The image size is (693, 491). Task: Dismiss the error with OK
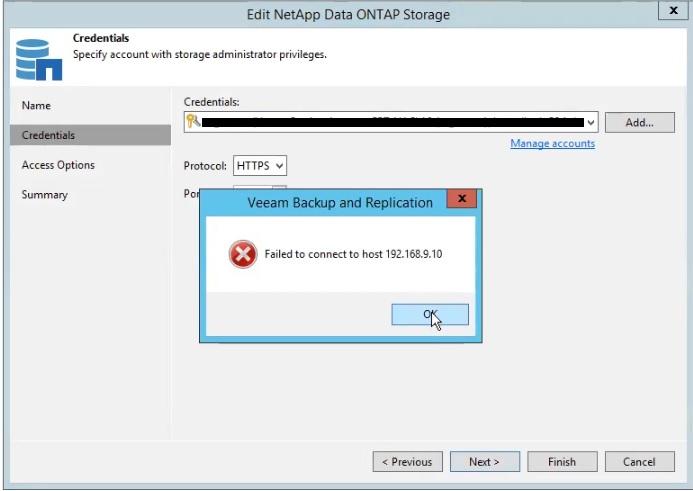[x=430, y=315]
